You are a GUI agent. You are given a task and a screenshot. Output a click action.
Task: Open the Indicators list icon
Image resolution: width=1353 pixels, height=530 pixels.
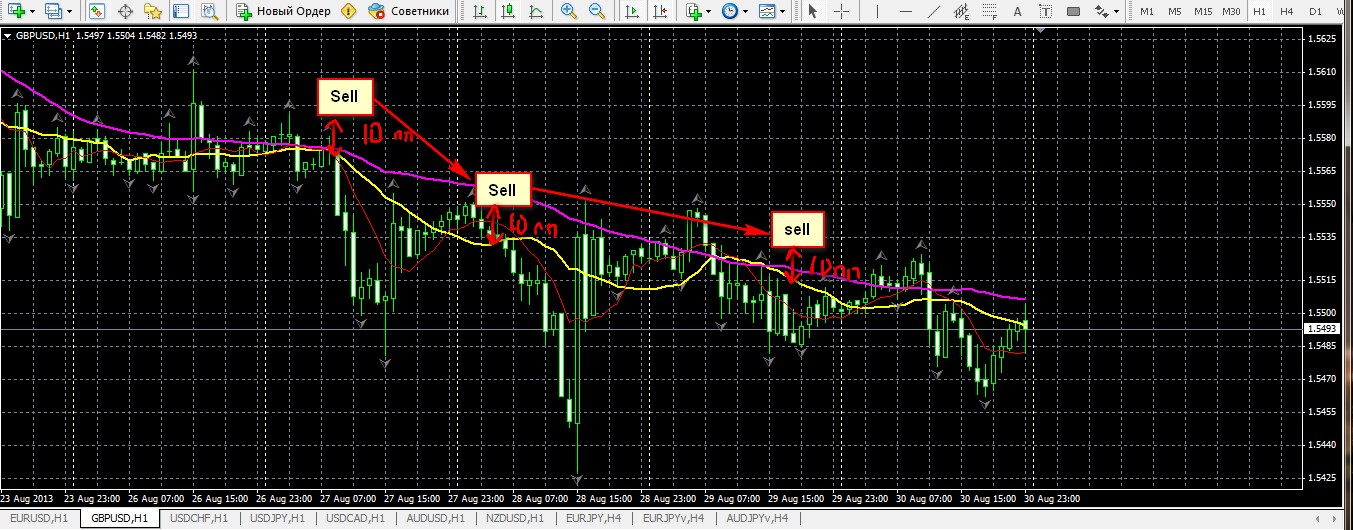pyautogui.click(x=694, y=12)
